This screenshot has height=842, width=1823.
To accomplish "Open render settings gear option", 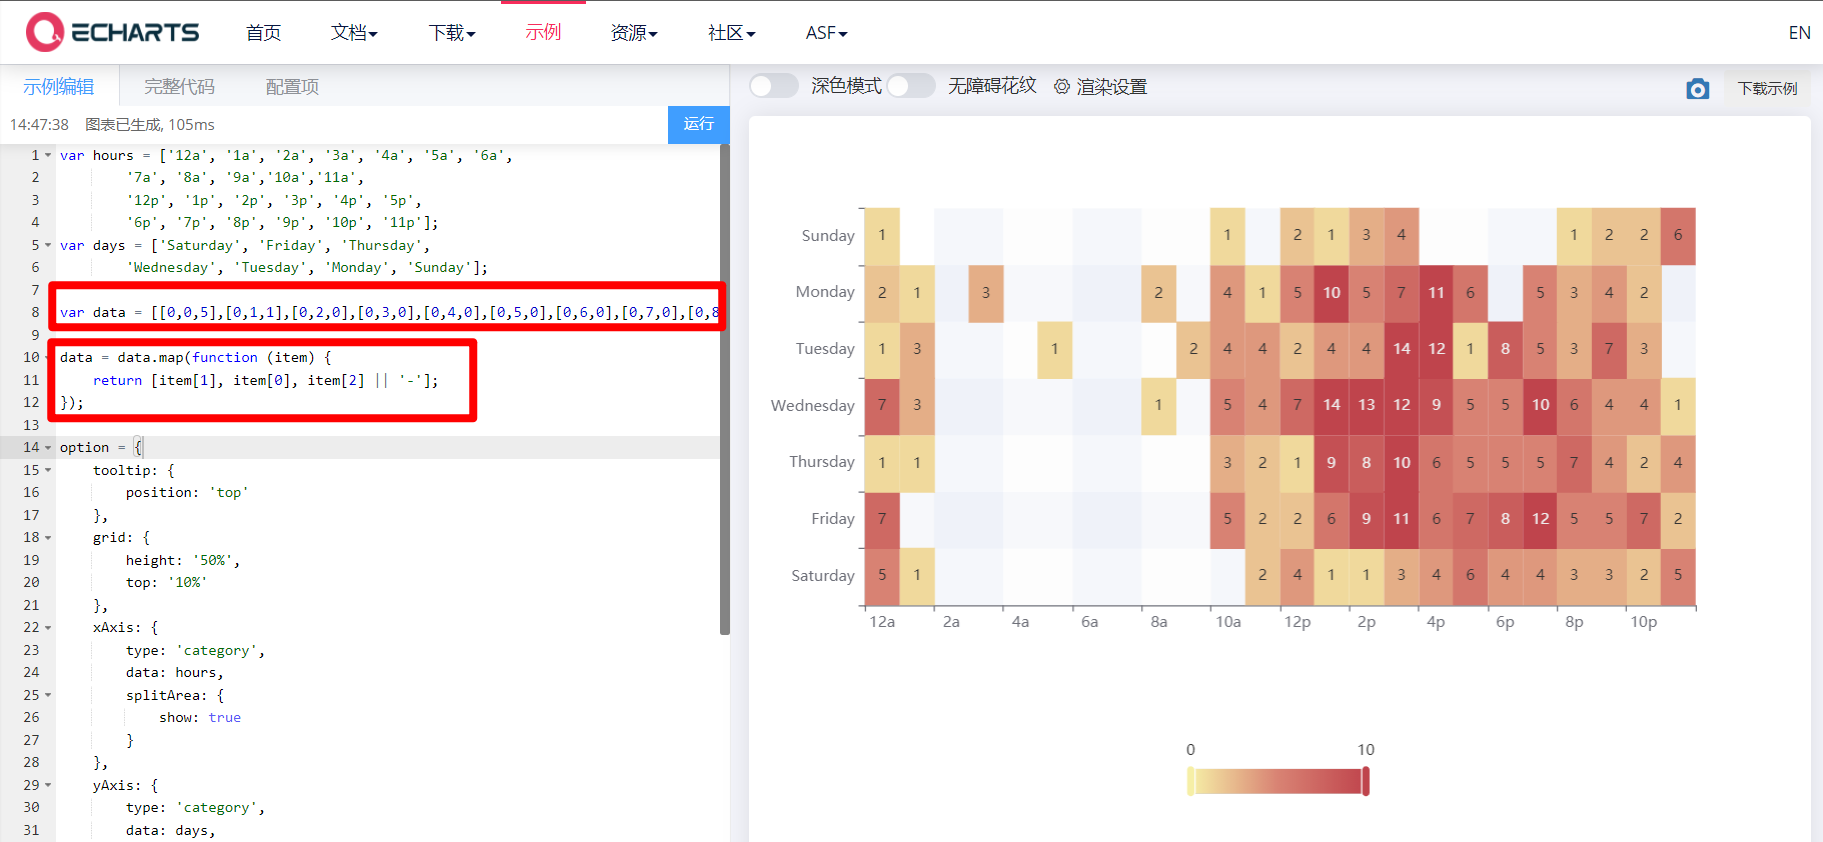I will pyautogui.click(x=1100, y=87).
